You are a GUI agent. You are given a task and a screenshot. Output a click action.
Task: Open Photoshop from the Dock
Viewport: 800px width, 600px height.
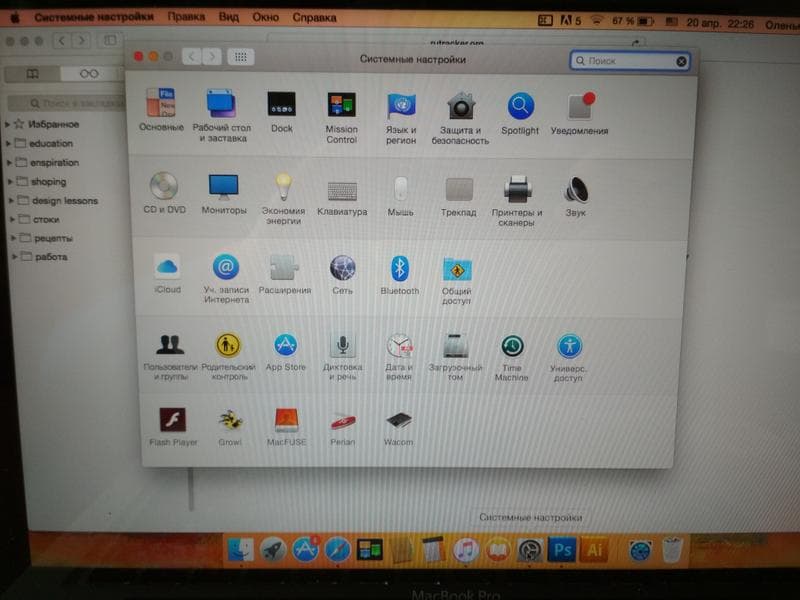tap(562, 550)
